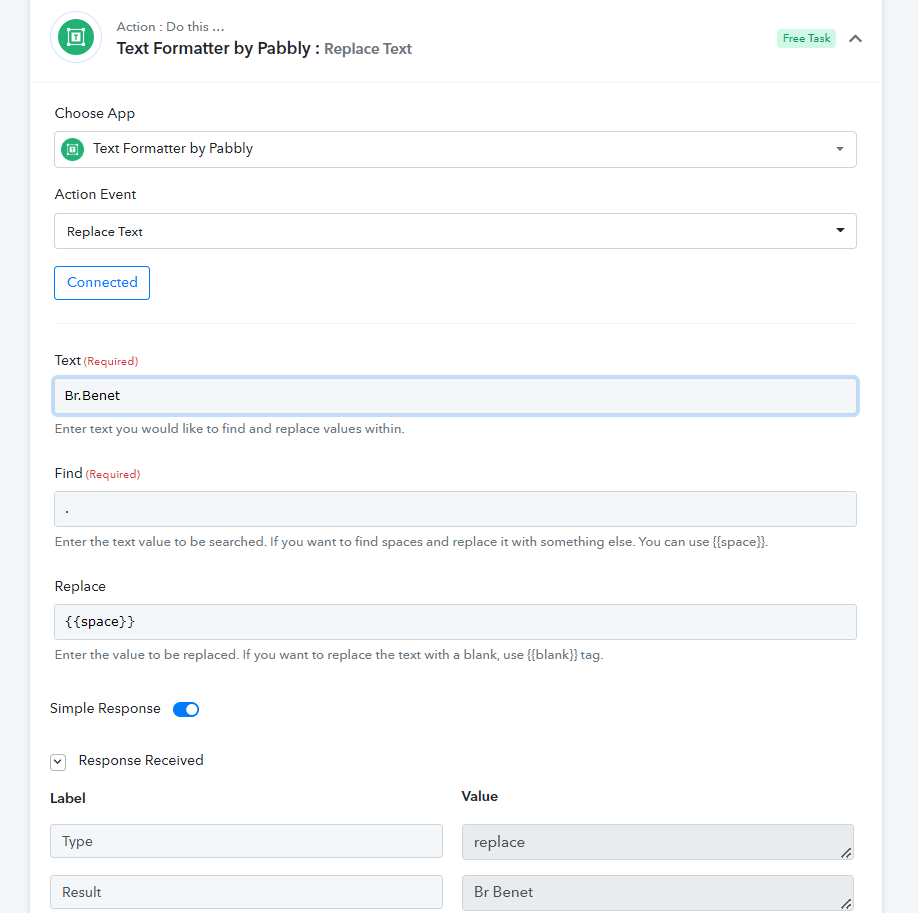Click the Text Formatter app icon in header

click(76, 37)
